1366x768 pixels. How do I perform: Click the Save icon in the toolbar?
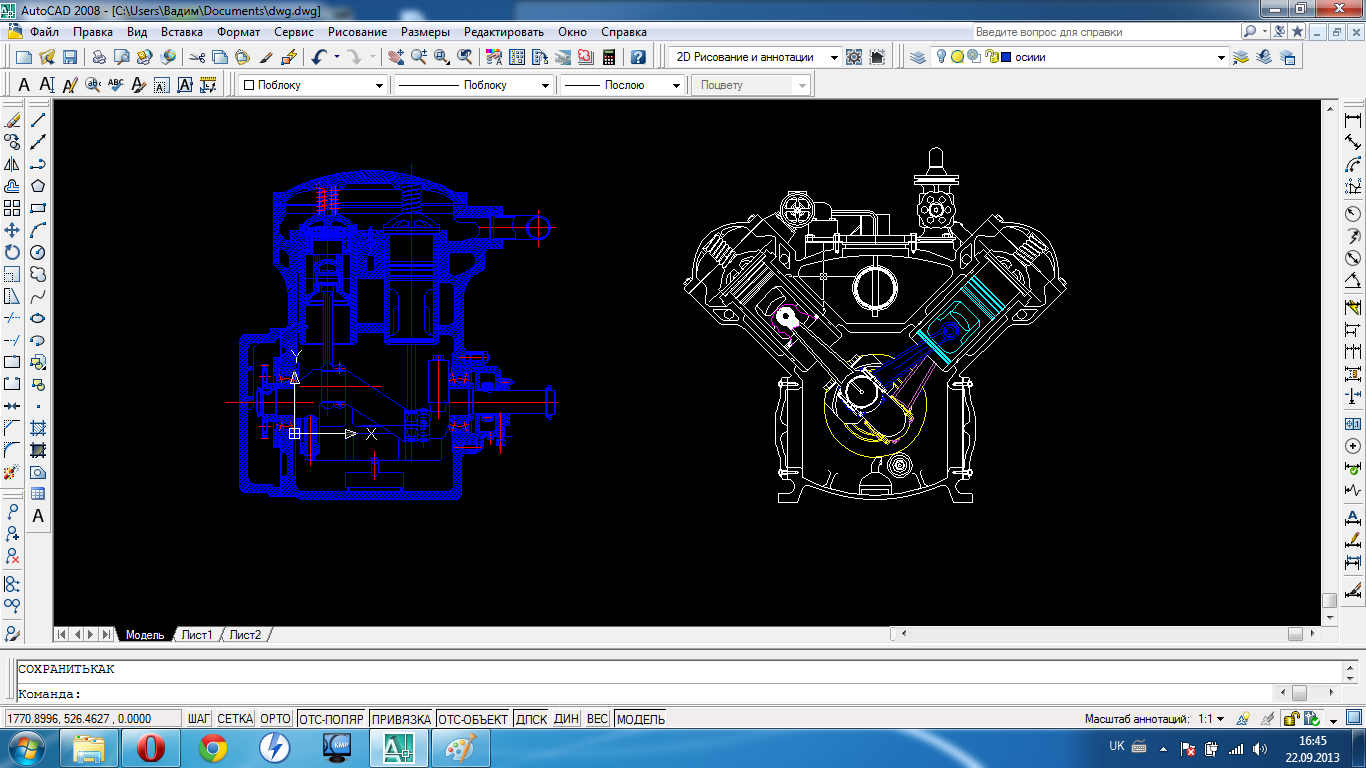70,57
